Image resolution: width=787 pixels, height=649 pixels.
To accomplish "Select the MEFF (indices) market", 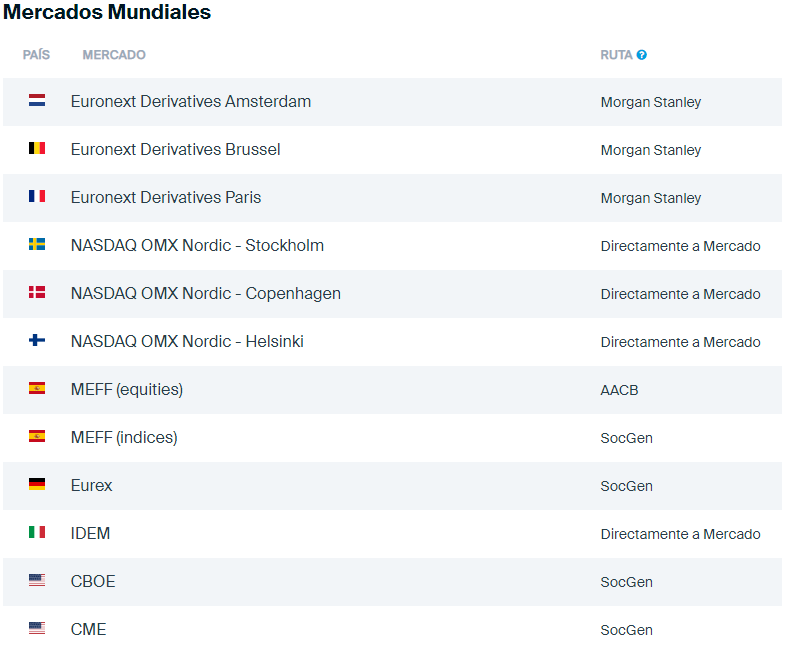I will point(124,437).
